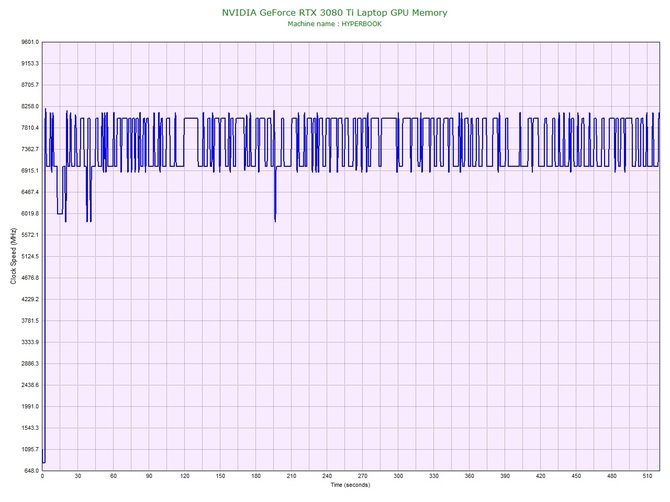Viewport: 670px width, 502px height.
Task: Click the 6467.4 y-axis value
Action: click(30, 192)
